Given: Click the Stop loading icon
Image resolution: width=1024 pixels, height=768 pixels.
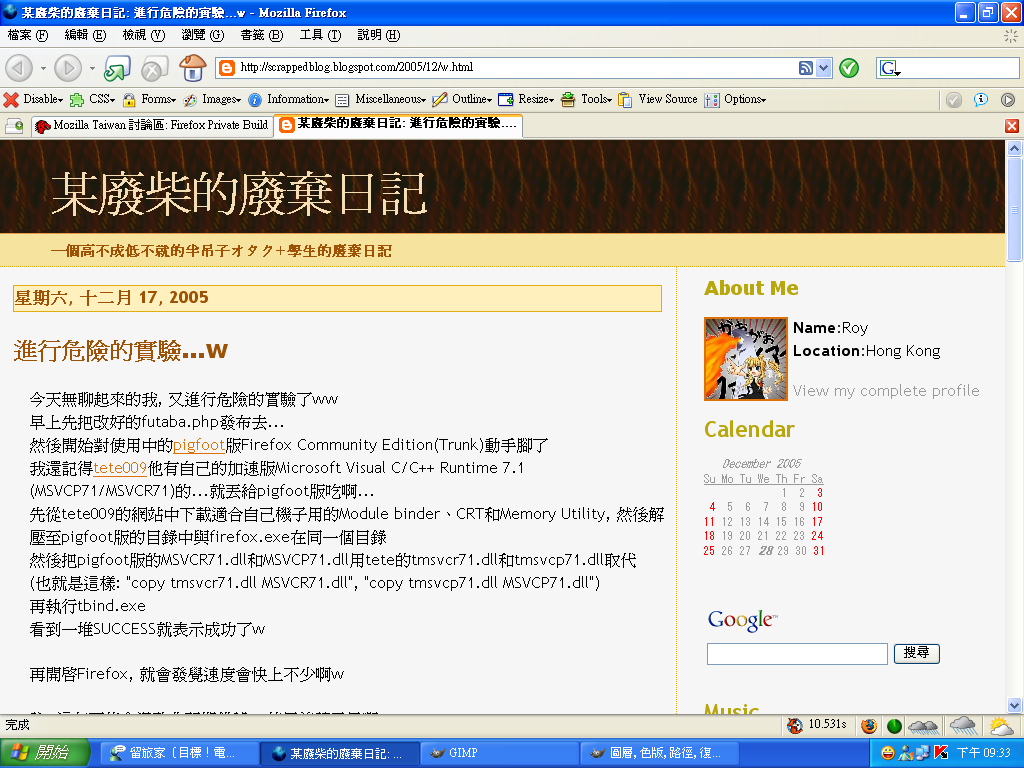Looking at the screenshot, I should 153,68.
